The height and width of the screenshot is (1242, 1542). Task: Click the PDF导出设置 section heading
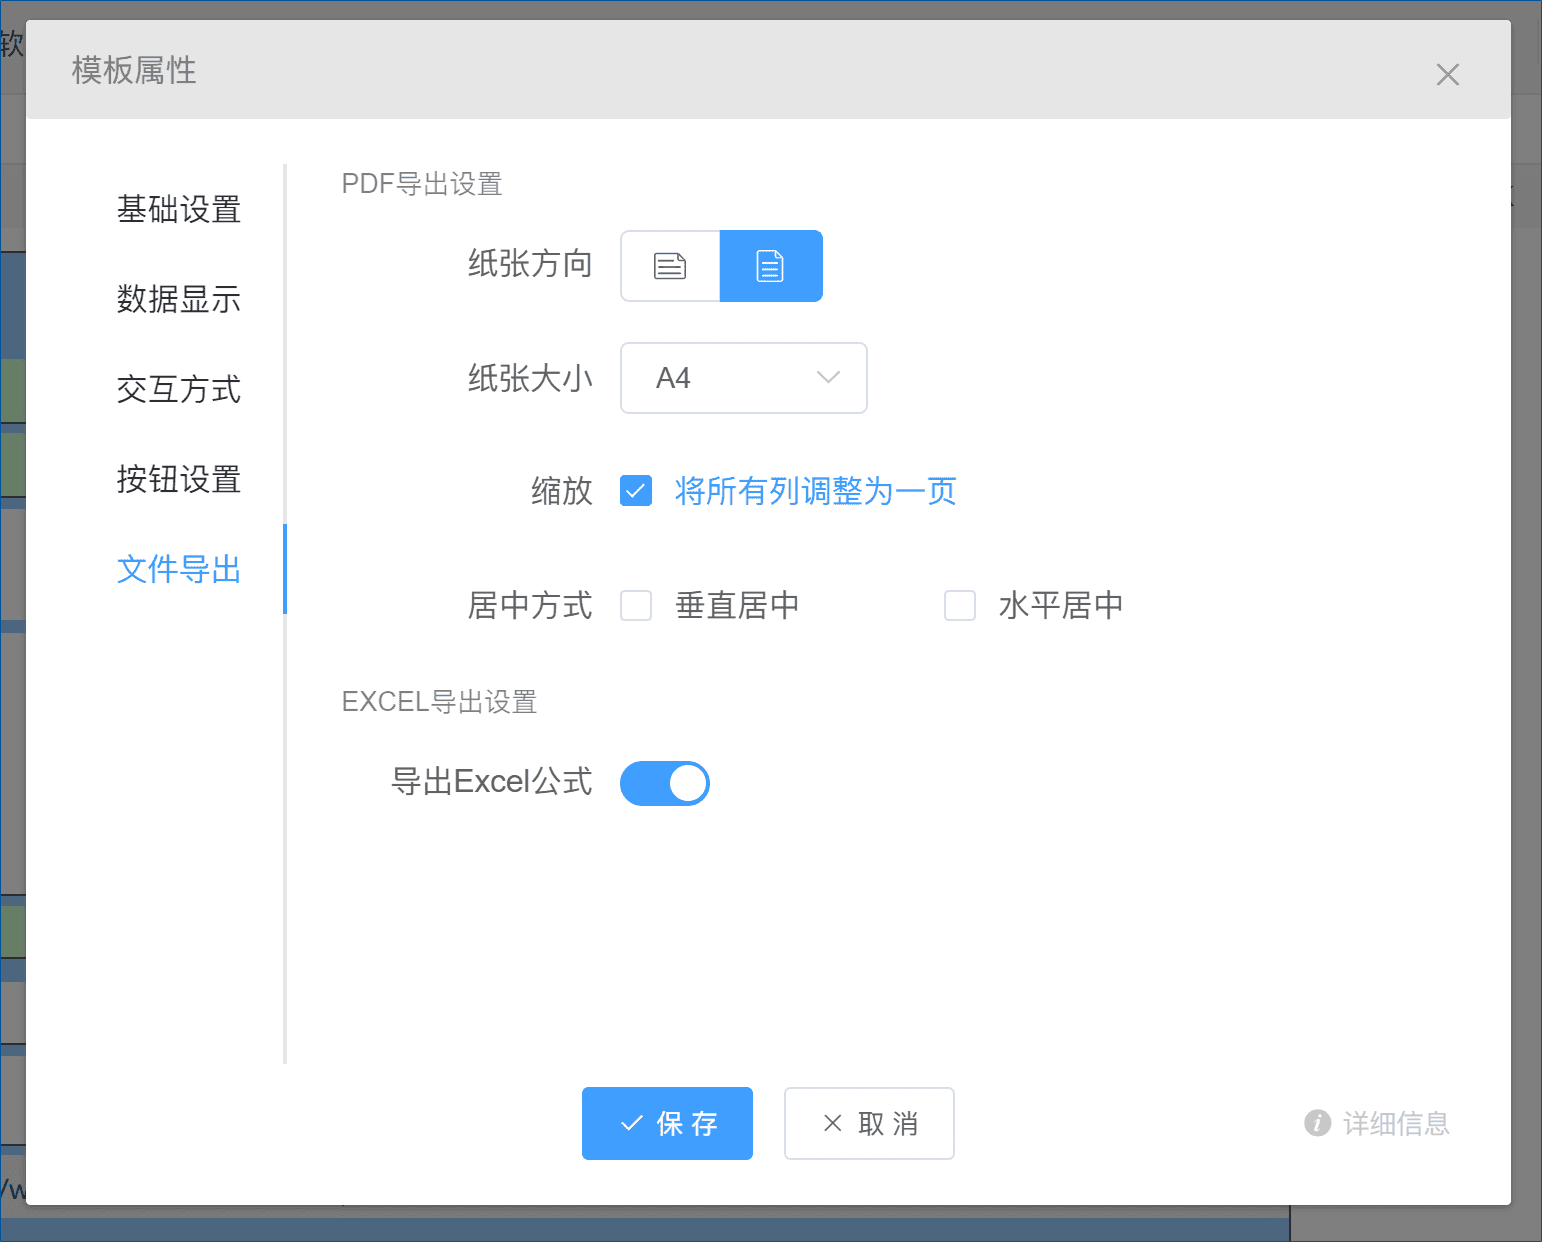(422, 184)
